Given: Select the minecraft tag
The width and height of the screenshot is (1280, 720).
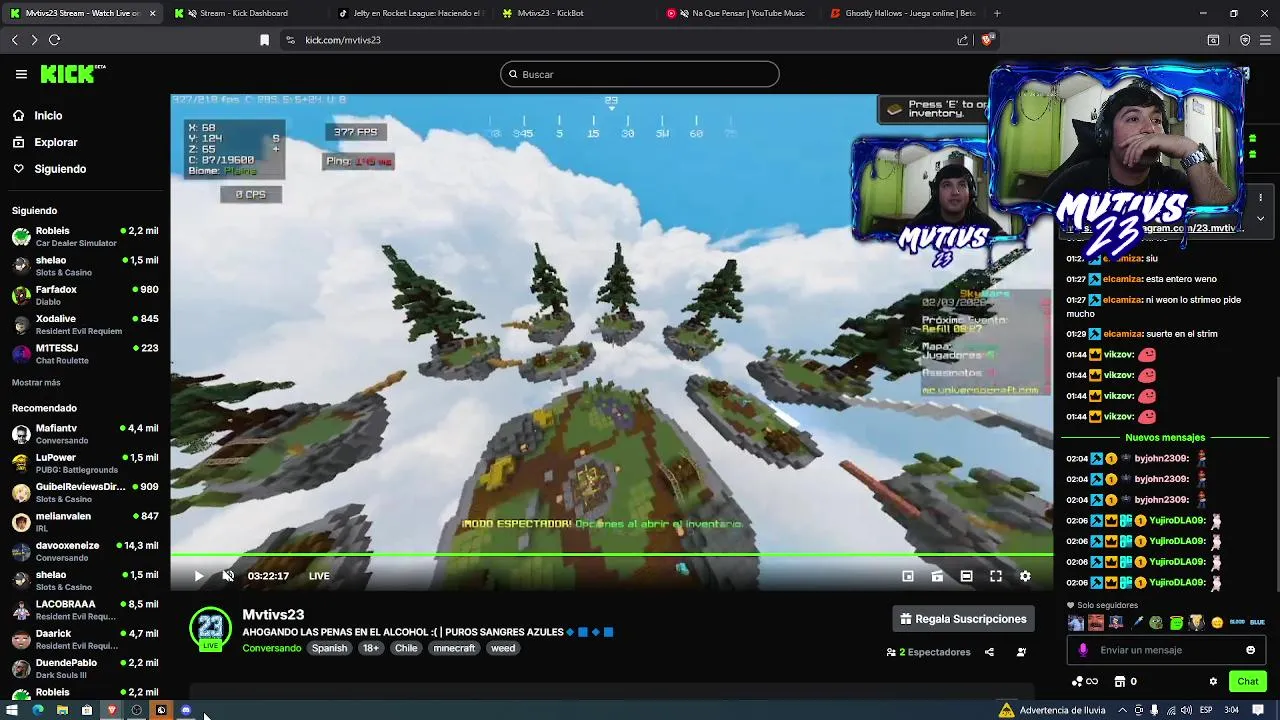Looking at the screenshot, I should click(x=454, y=648).
